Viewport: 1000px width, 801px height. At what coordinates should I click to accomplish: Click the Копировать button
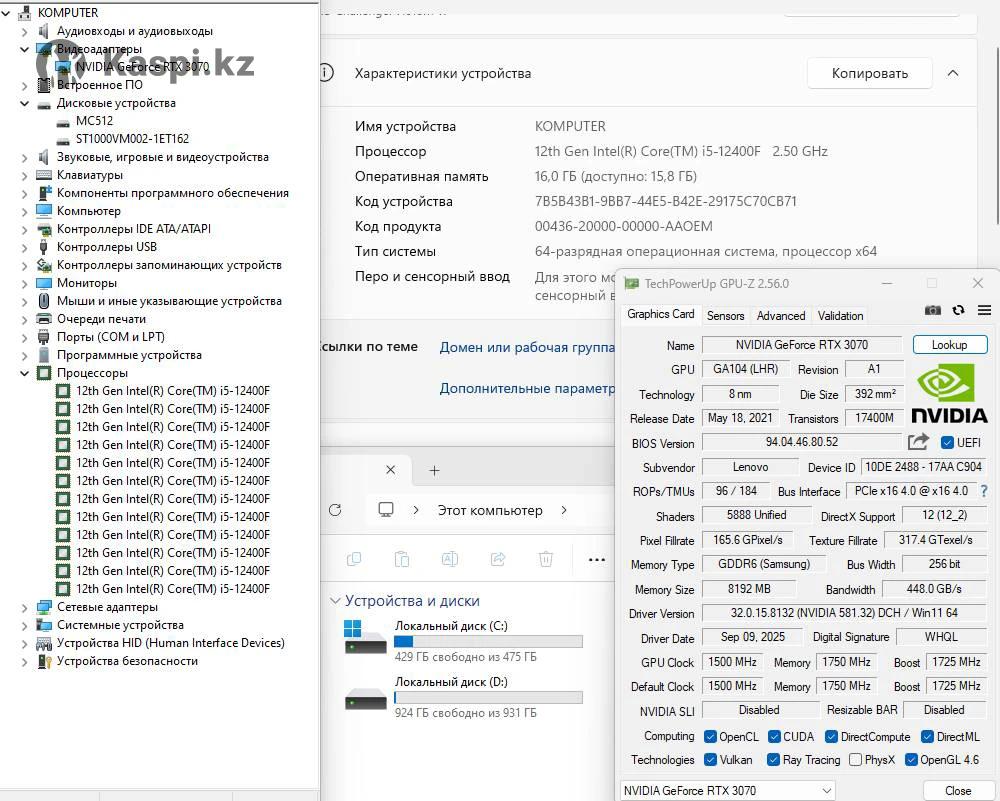click(870, 73)
